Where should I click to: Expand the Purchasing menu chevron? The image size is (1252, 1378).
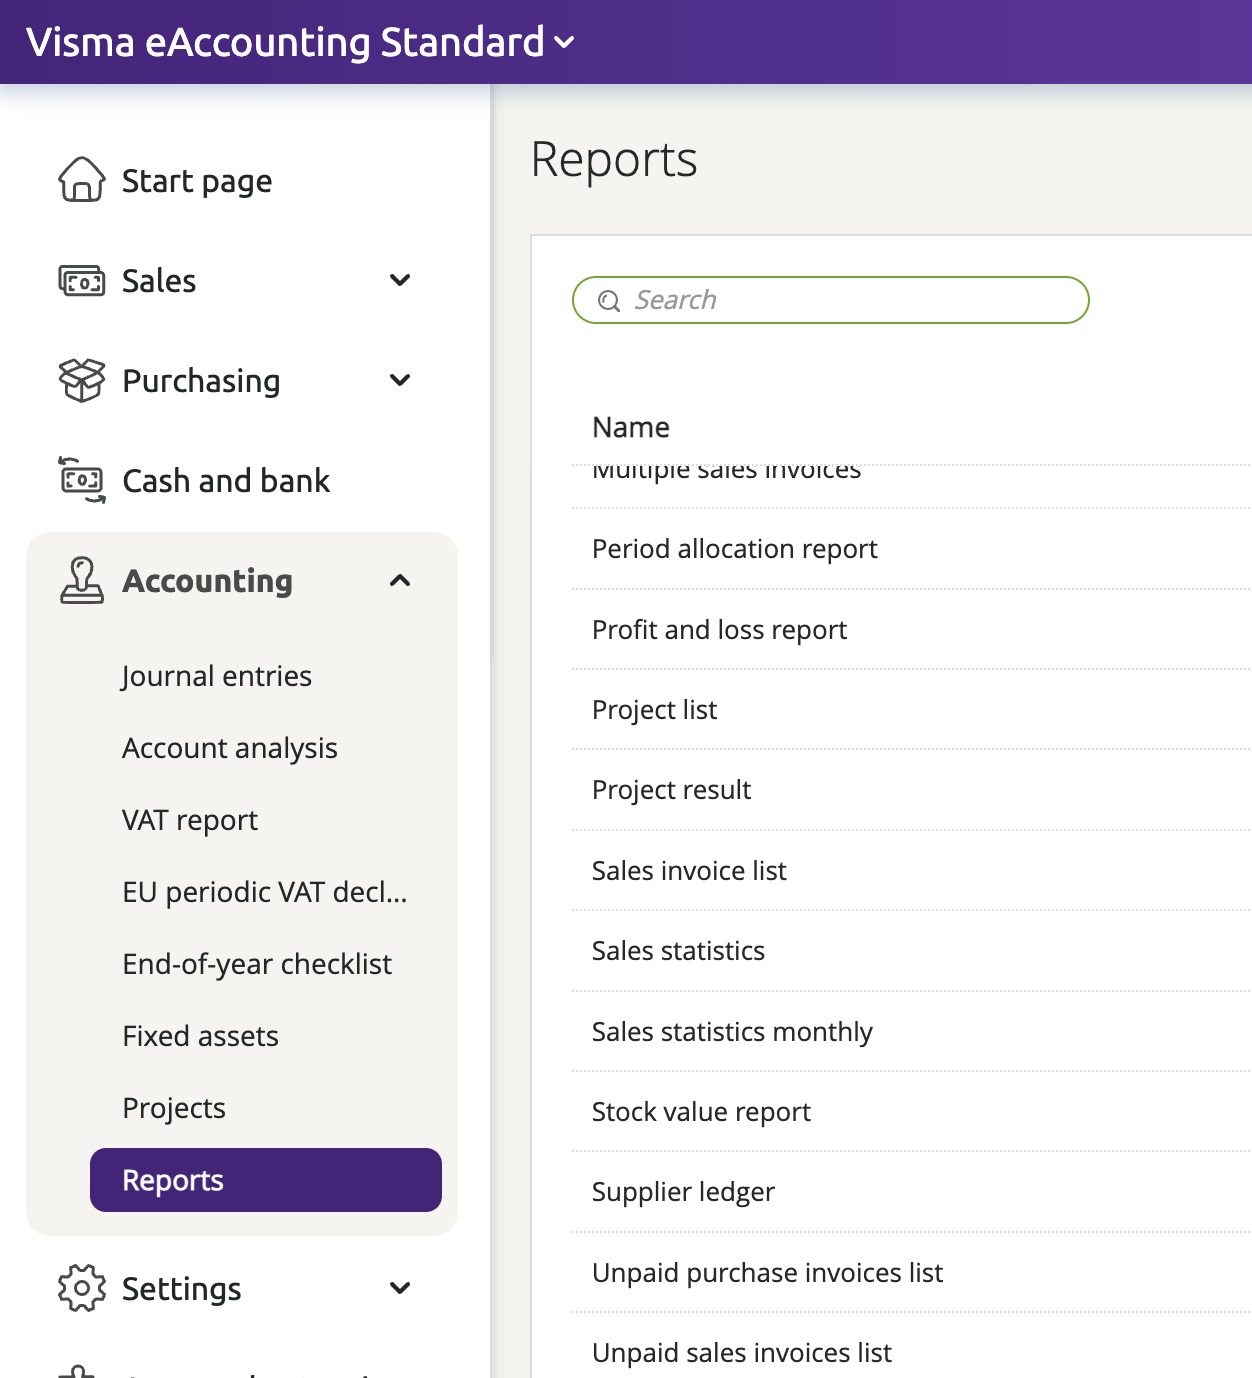click(400, 380)
